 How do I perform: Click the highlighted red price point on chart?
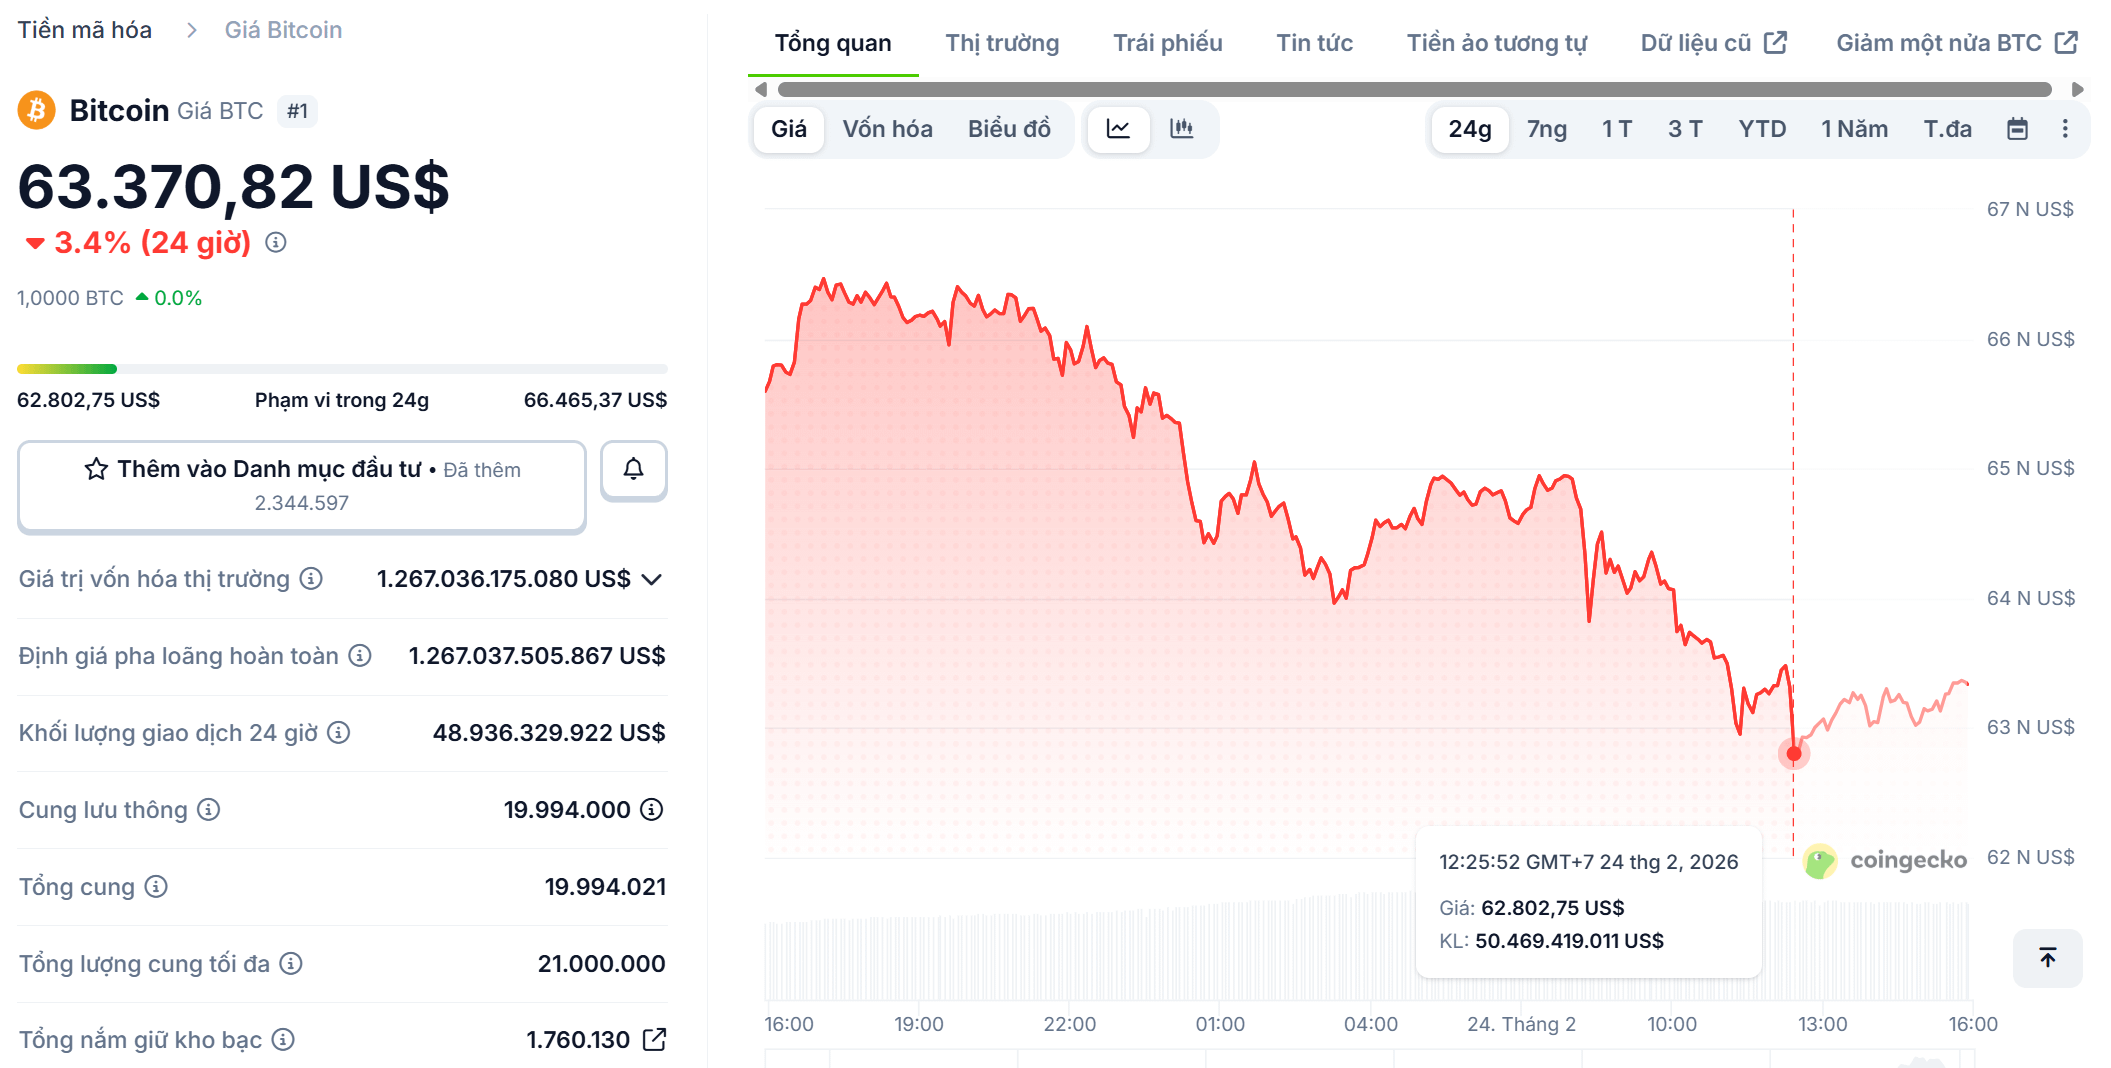click(x=1793, y=754)
